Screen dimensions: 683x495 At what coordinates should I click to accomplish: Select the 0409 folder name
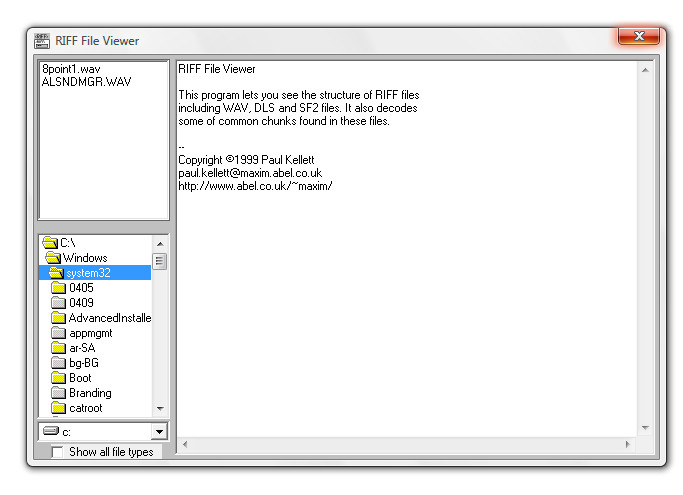(x=81, y=302)
